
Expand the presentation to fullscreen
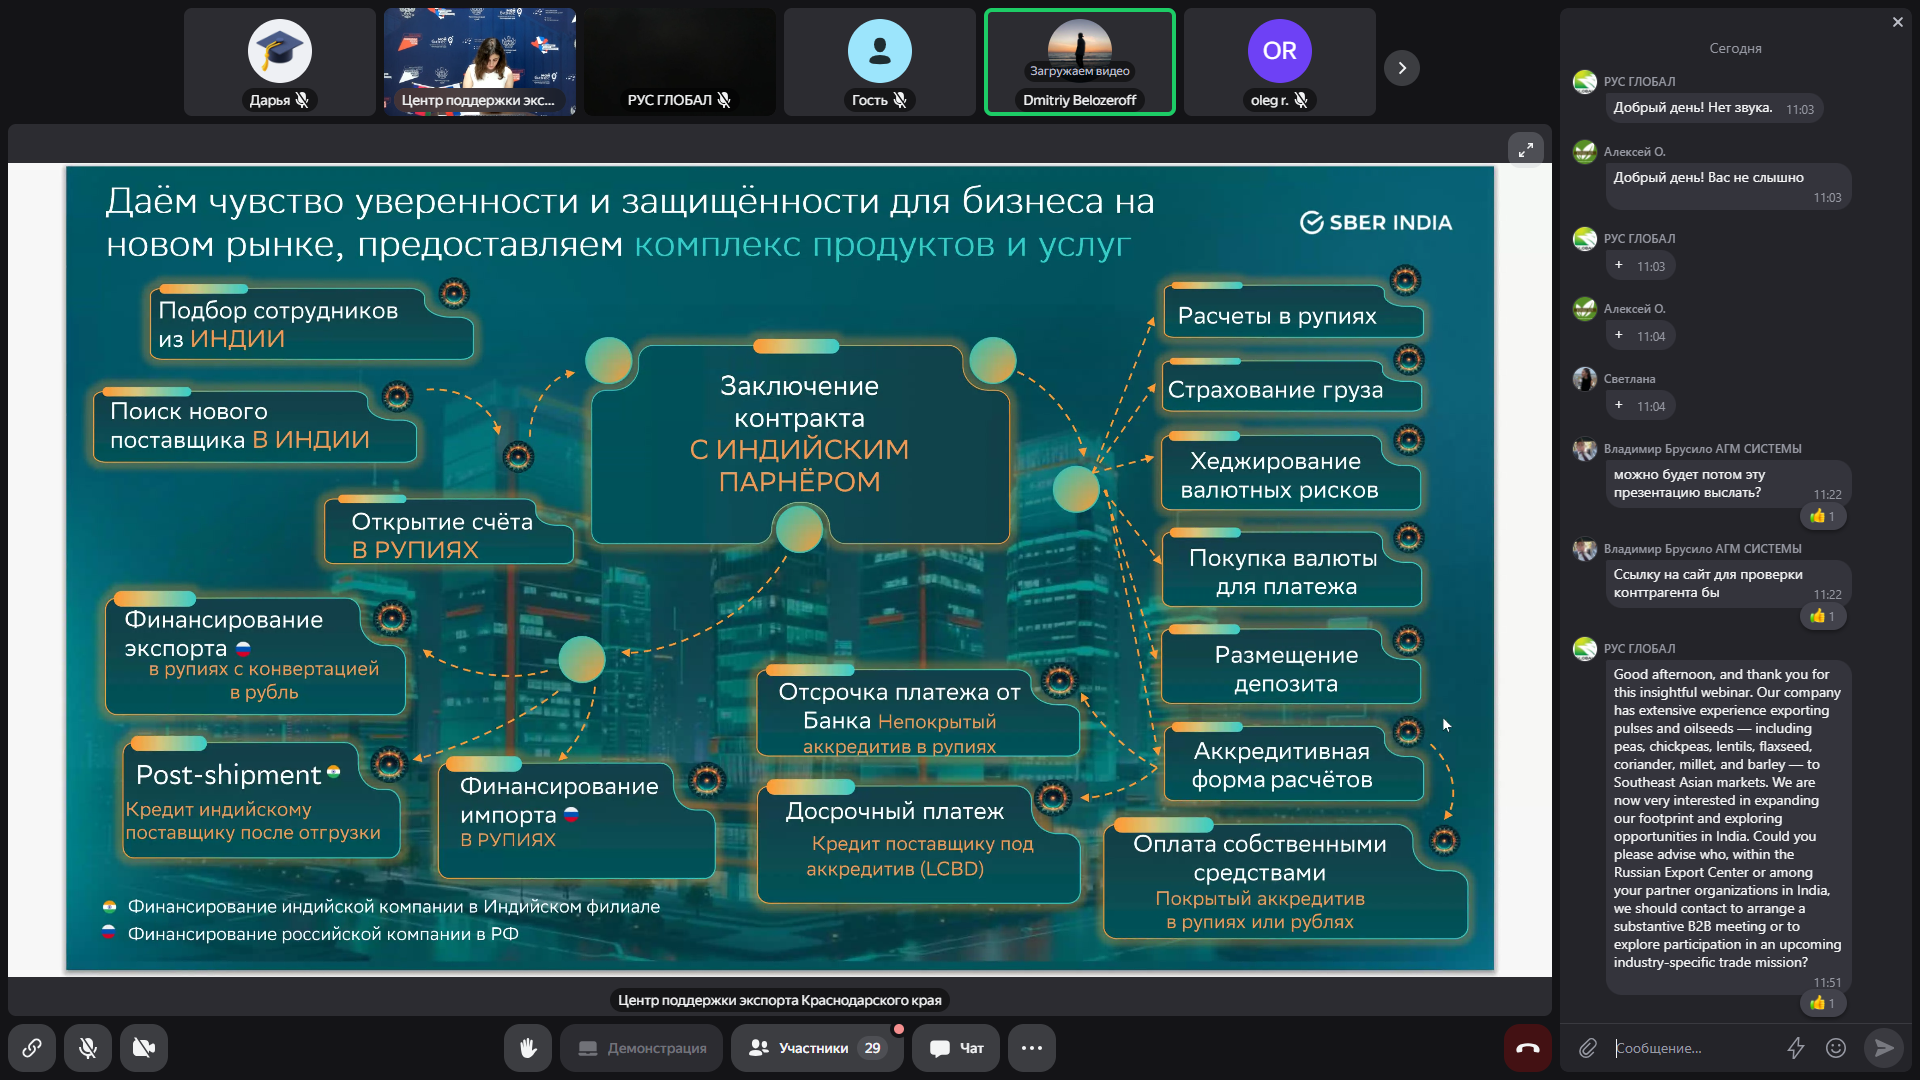[x=1526, y=150]
